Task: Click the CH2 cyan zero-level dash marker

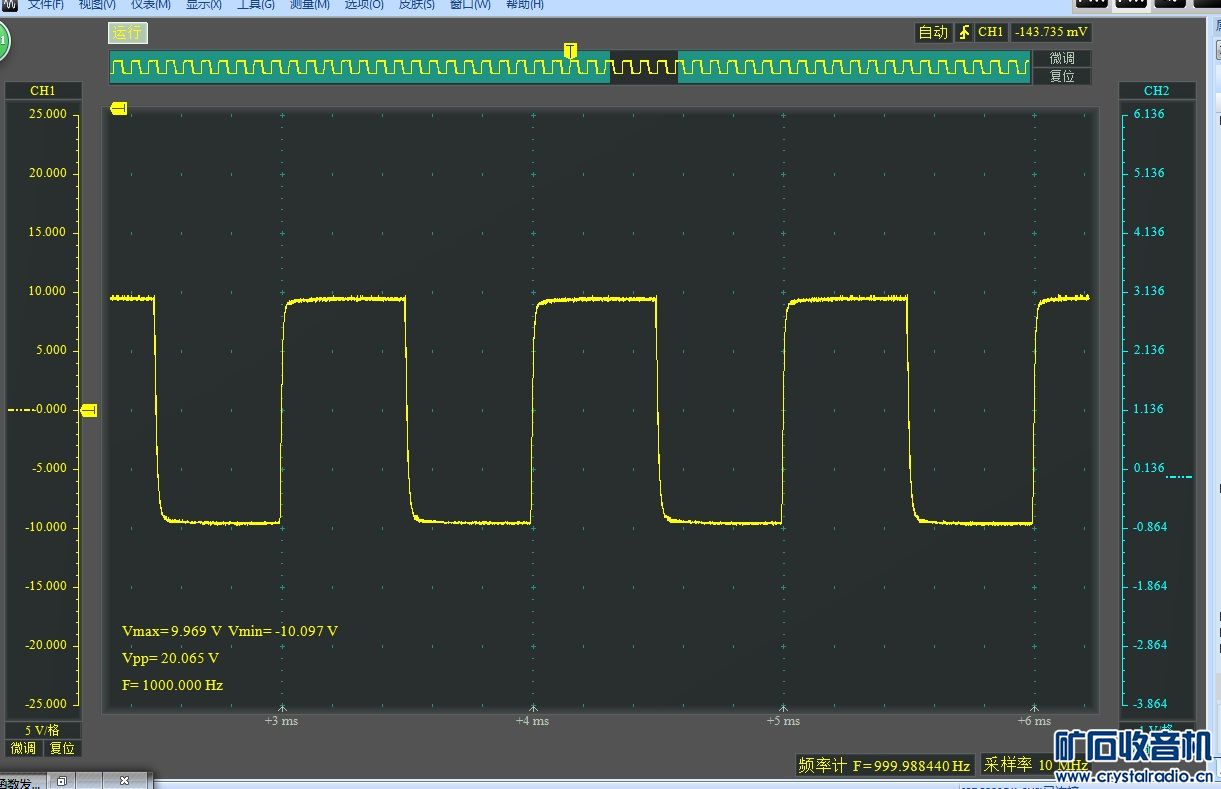Action: [x=1179, y=477]
